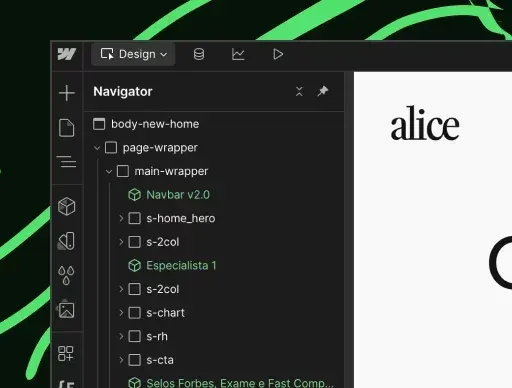This screenshot has height=388, width=512.
Task: Open the Add elements plus panel
Action: point(67,93)
